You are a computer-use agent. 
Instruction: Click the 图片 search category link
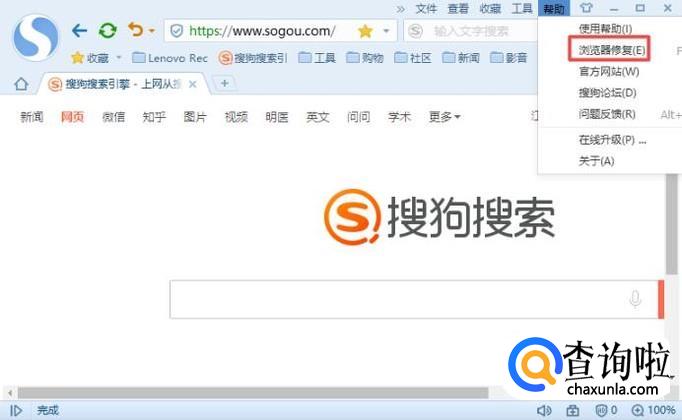(195, 117)
